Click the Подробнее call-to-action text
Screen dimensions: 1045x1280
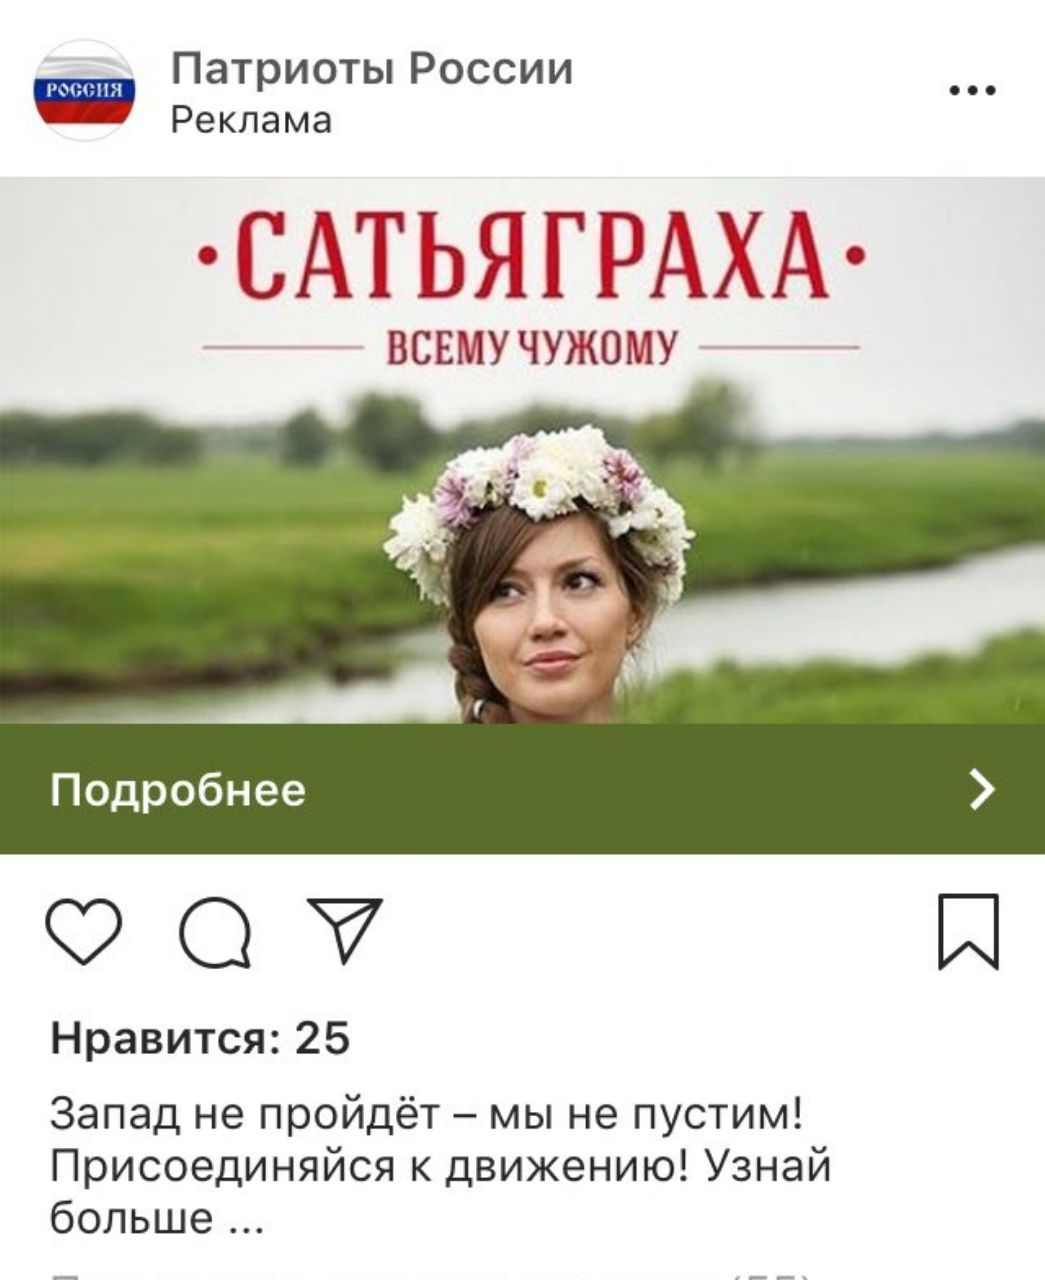[x=178, y=790]
